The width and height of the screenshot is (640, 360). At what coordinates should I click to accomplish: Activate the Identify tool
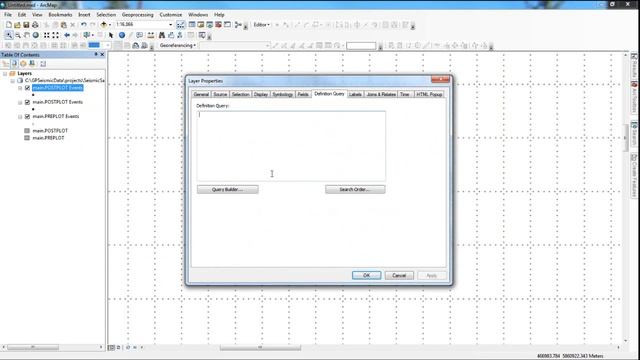(122, 36)
